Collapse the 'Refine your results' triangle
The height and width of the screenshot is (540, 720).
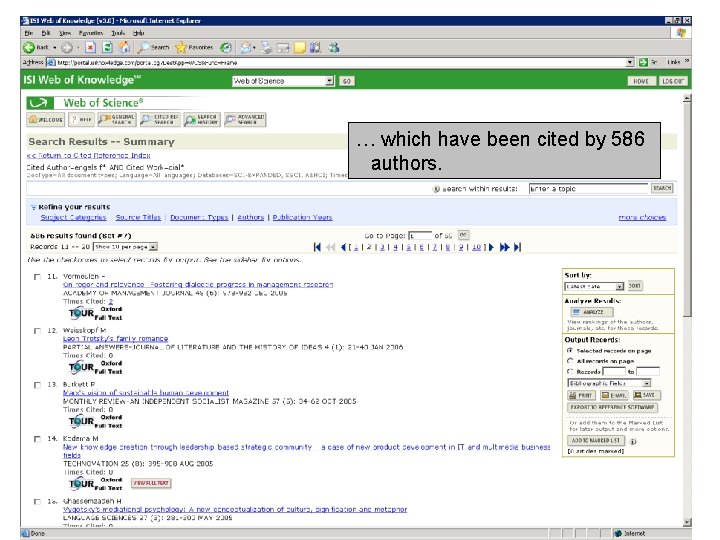point(33,207)
